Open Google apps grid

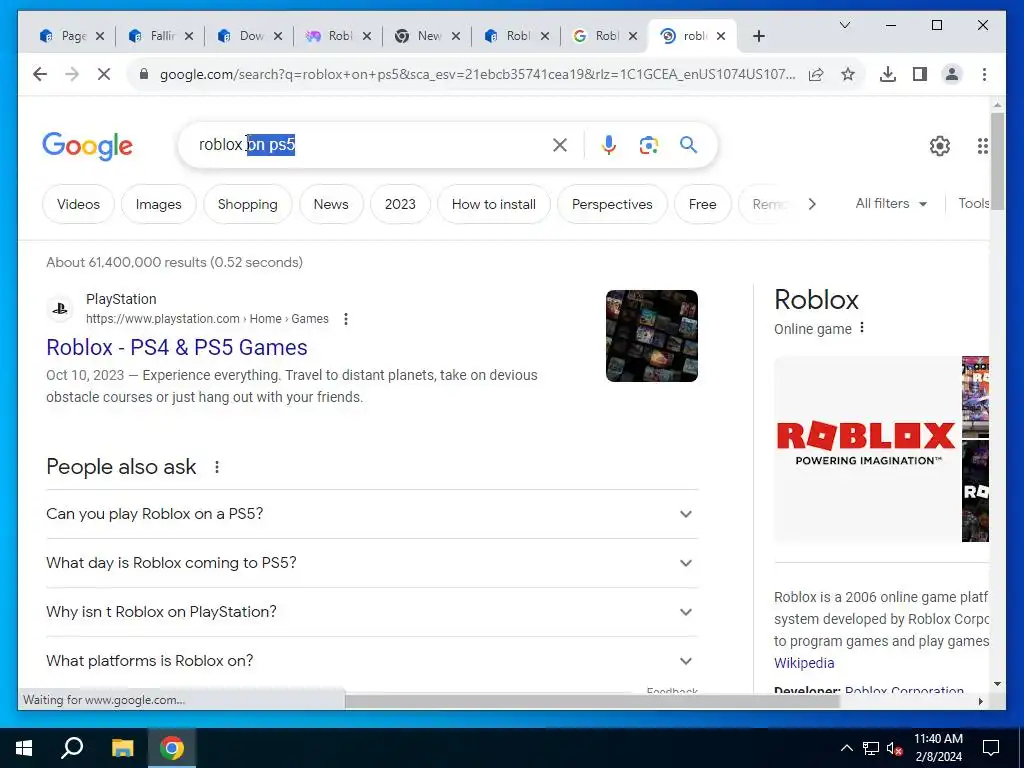982,146
